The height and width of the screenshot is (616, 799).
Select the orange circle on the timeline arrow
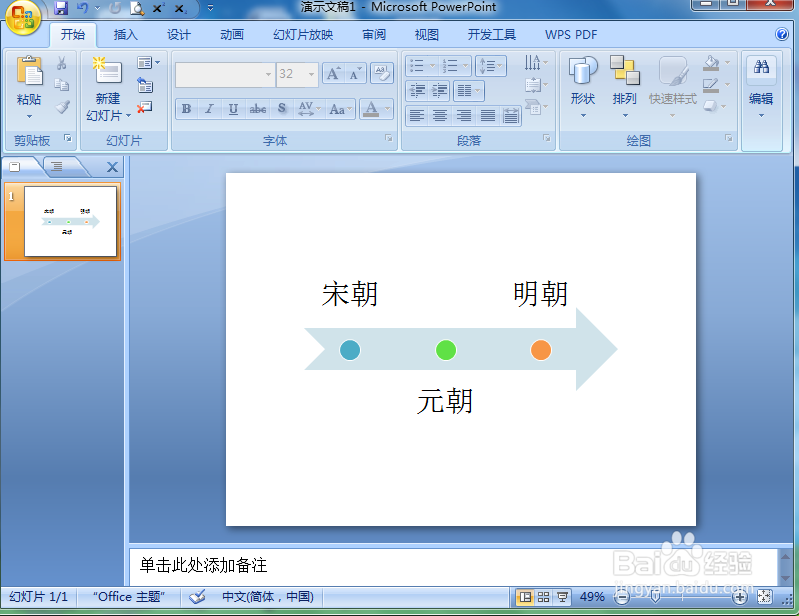click(541, 350)
